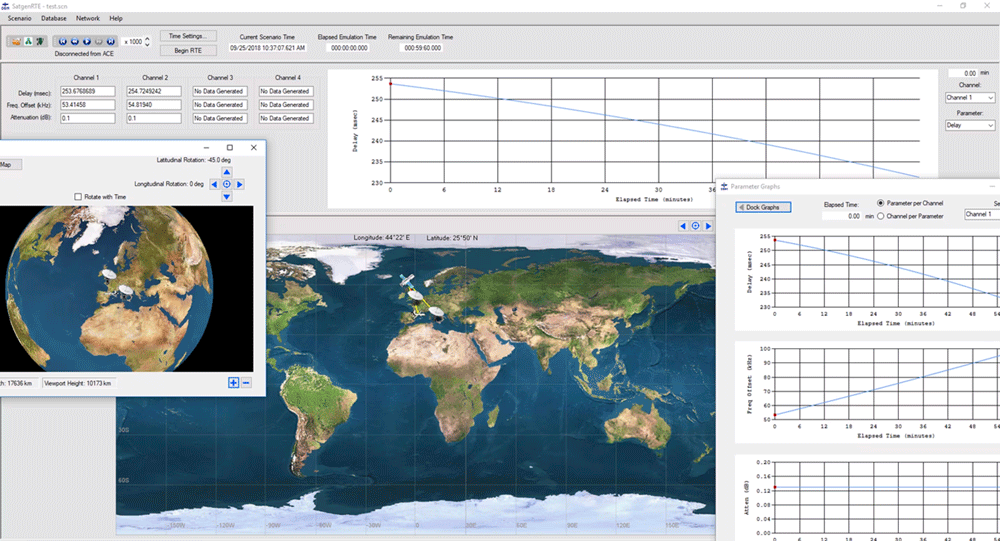Enable the Rotate with Time checkbox

tap(79, 197)
